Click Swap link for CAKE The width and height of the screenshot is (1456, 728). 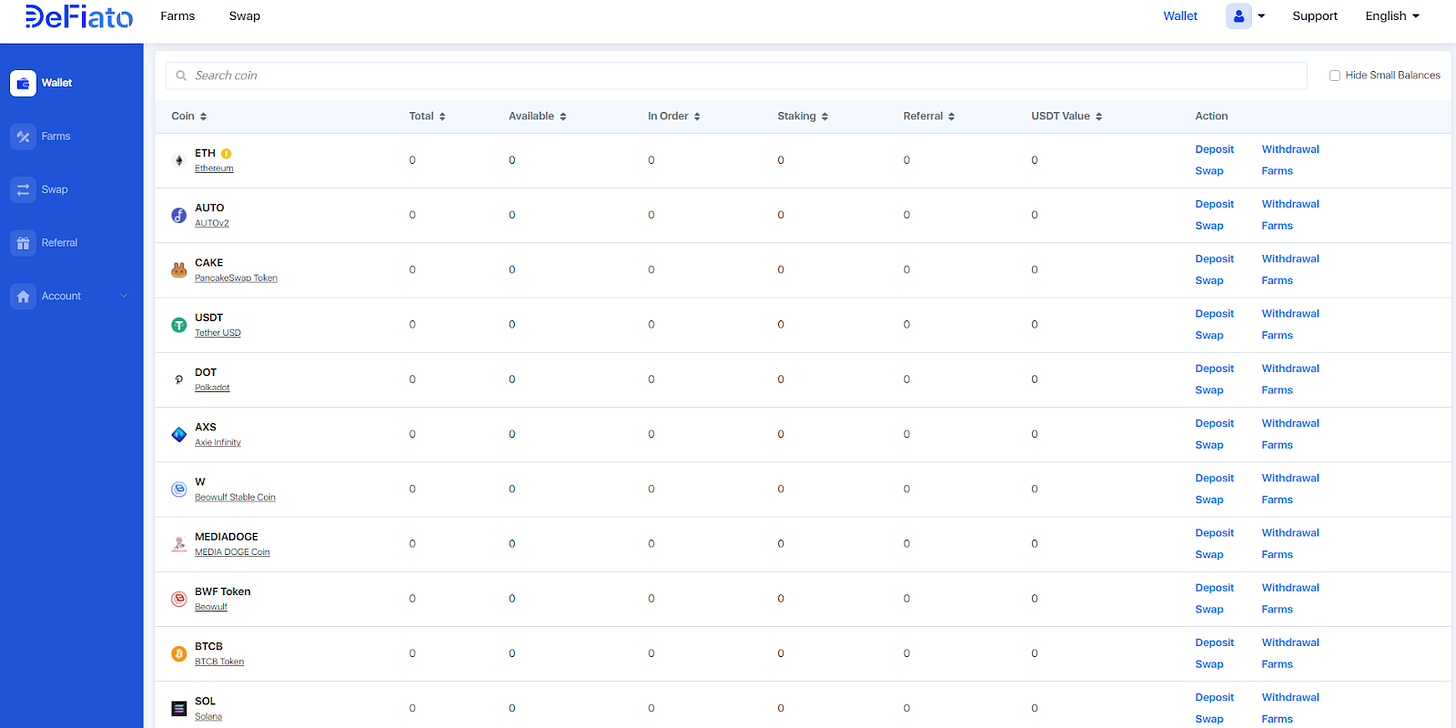point(1209,280)
